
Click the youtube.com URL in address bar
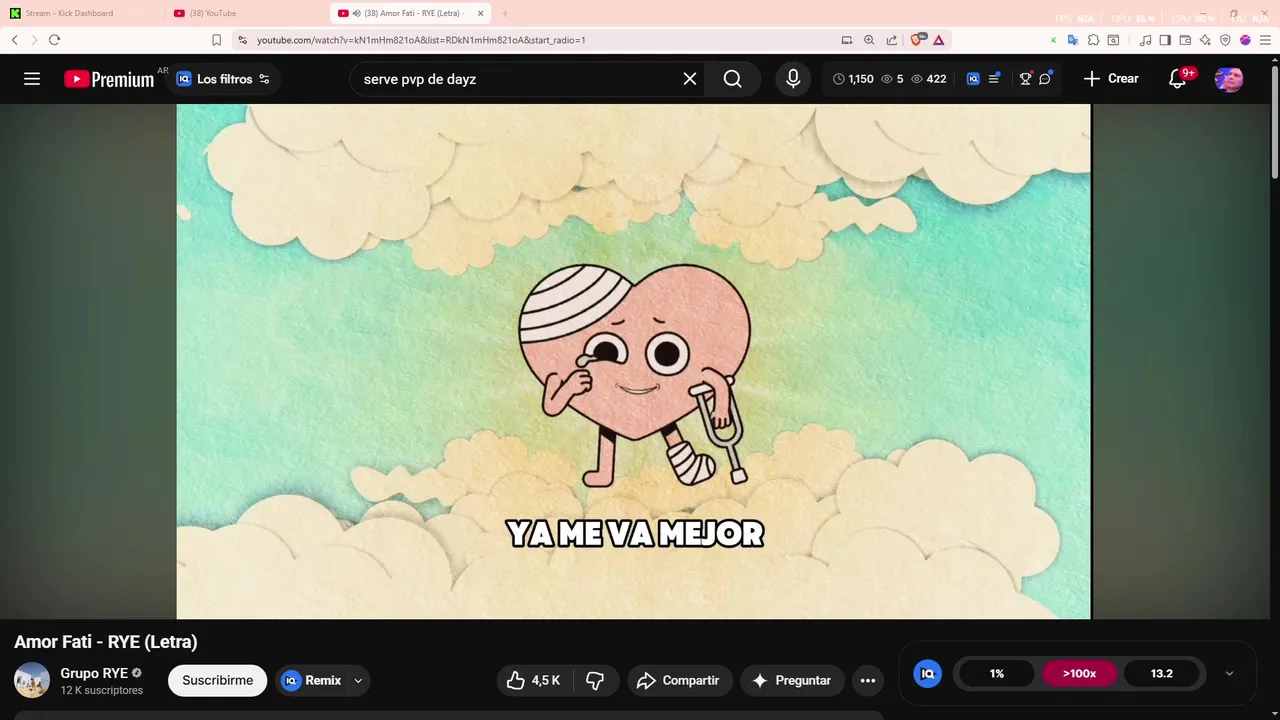421,40
